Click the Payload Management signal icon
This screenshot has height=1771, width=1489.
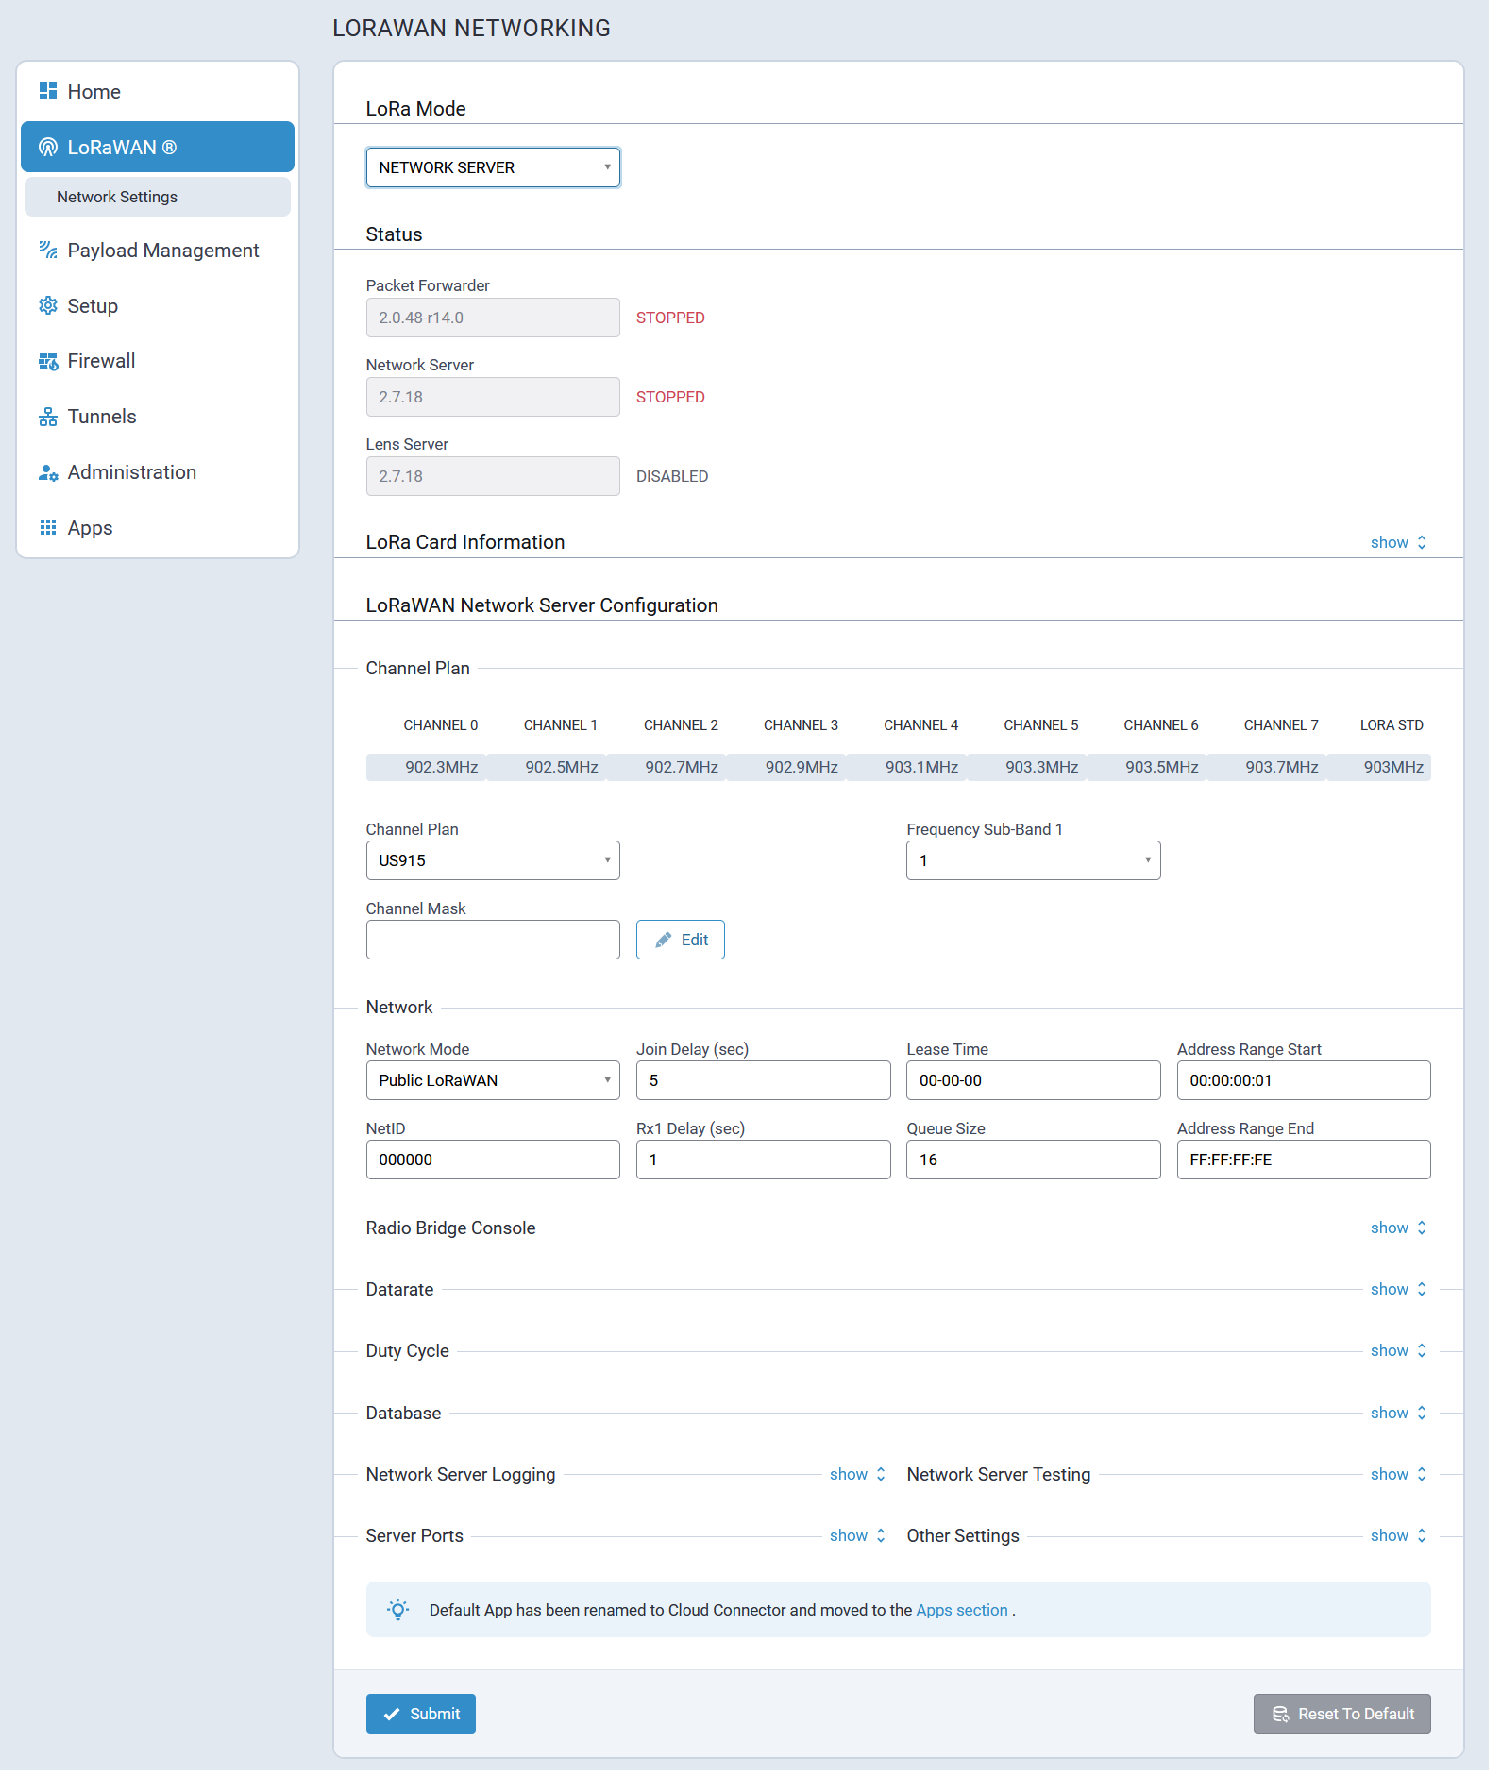(x=48, y=250)
